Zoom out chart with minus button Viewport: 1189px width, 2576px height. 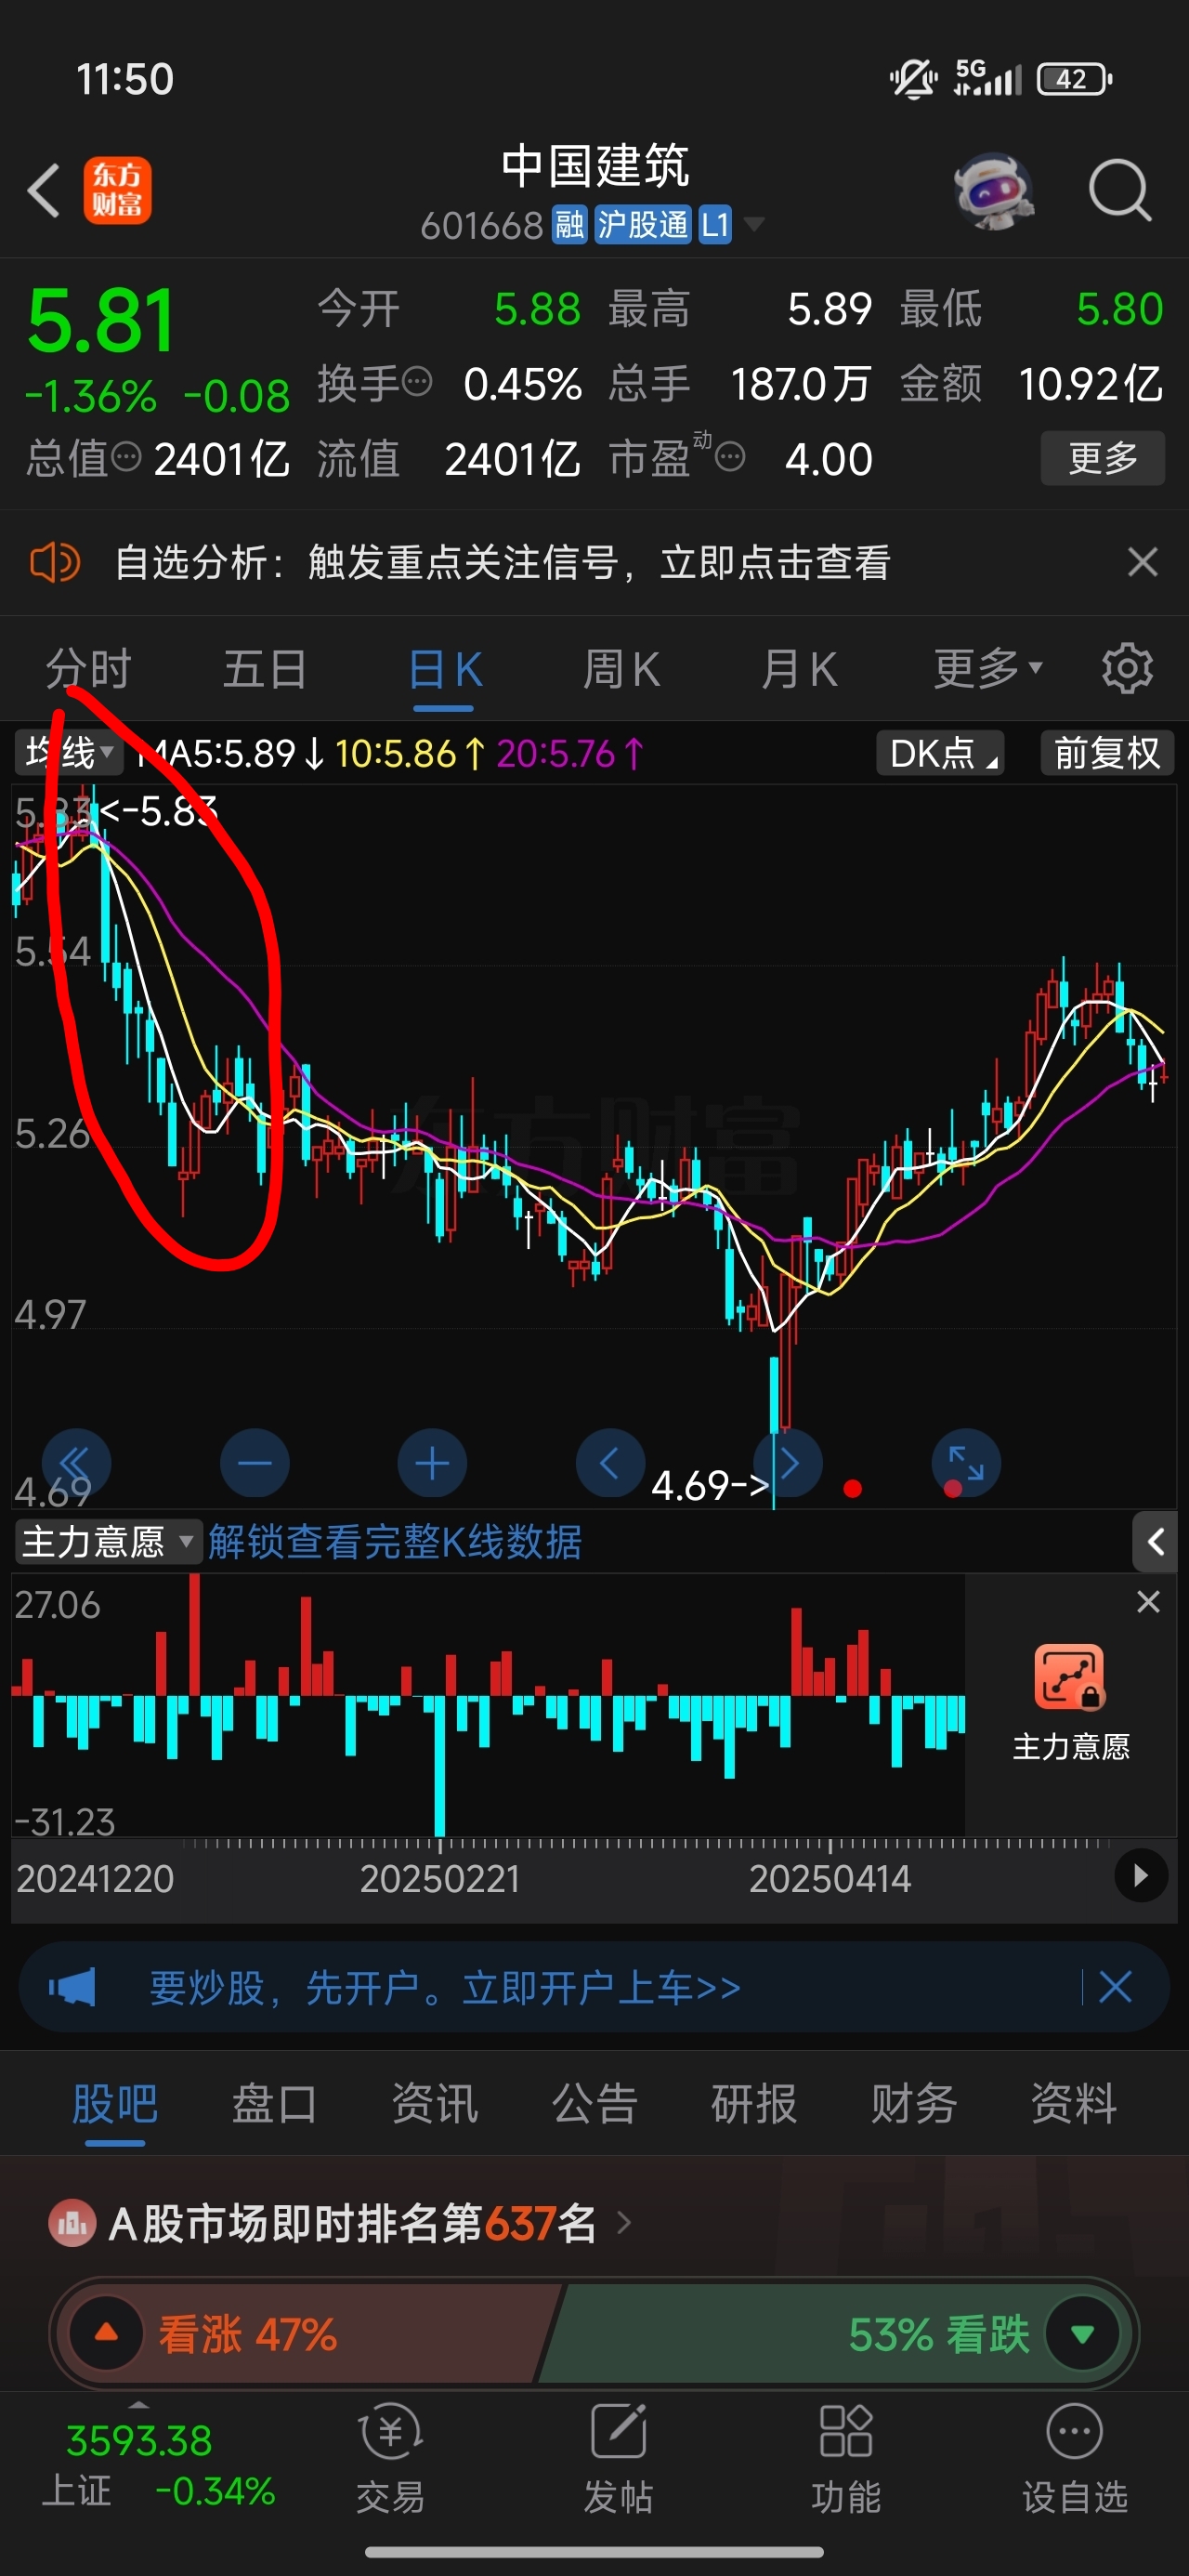click(x=254, y=1463)
